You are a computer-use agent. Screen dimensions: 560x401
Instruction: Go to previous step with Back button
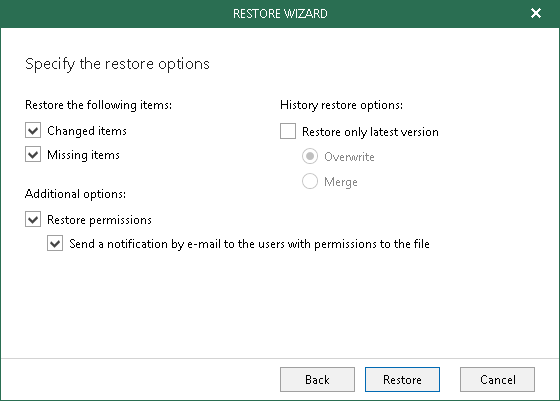pyautogui.click(x=317, y=379)
